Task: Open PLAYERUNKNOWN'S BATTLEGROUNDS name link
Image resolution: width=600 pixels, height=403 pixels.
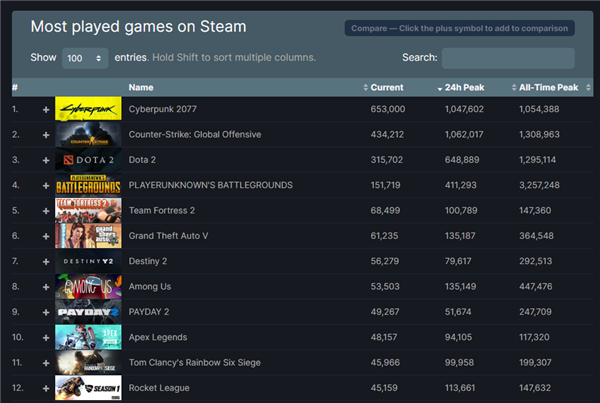Action: [210, 185]
